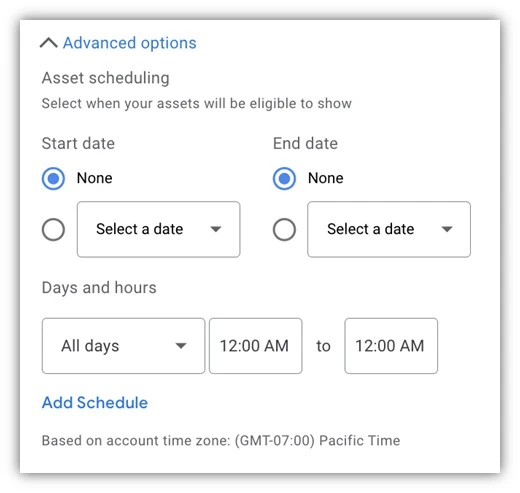This screenshot has height=493, width=520.
Task: Click the End date label
Action: (305, 143)
